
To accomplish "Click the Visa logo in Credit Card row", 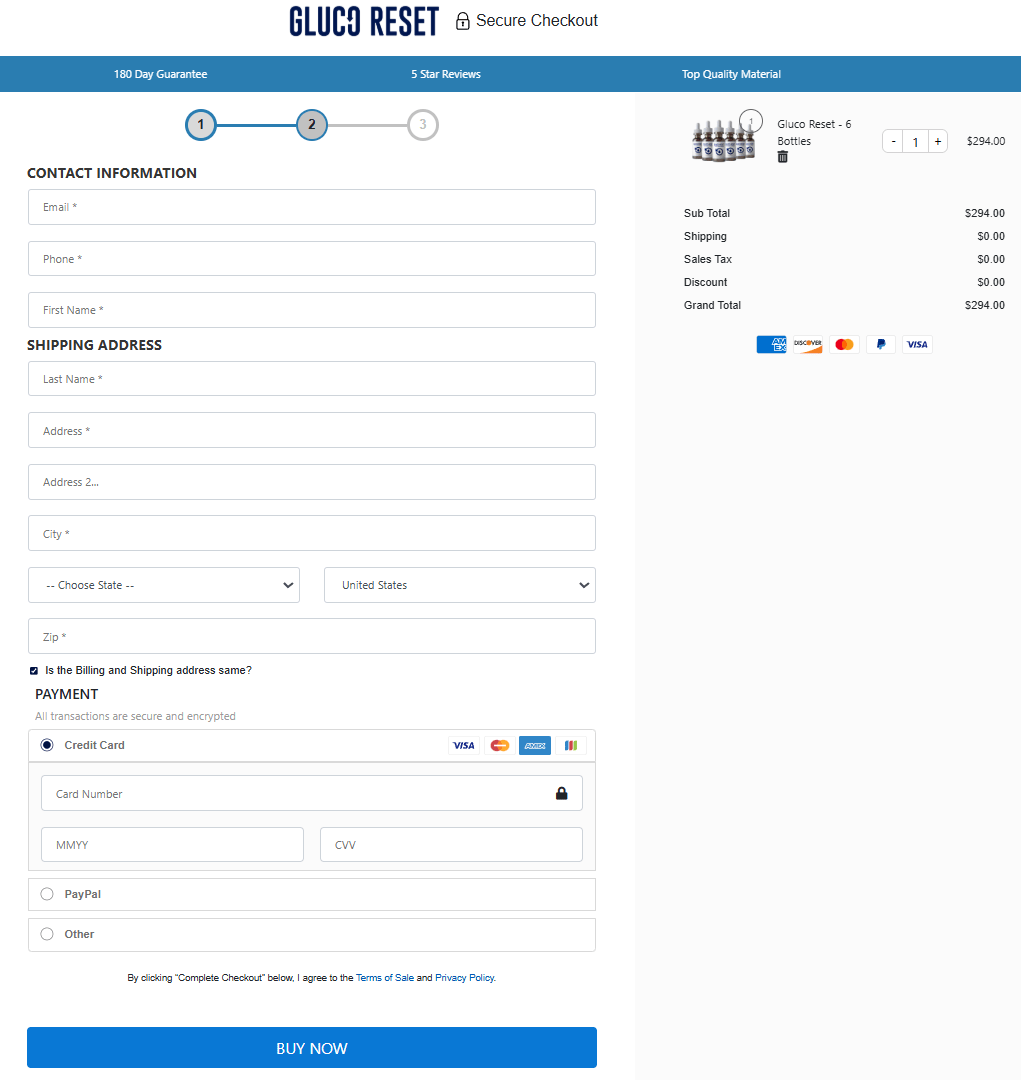I will pyautogui.click(x=463, y=745).
